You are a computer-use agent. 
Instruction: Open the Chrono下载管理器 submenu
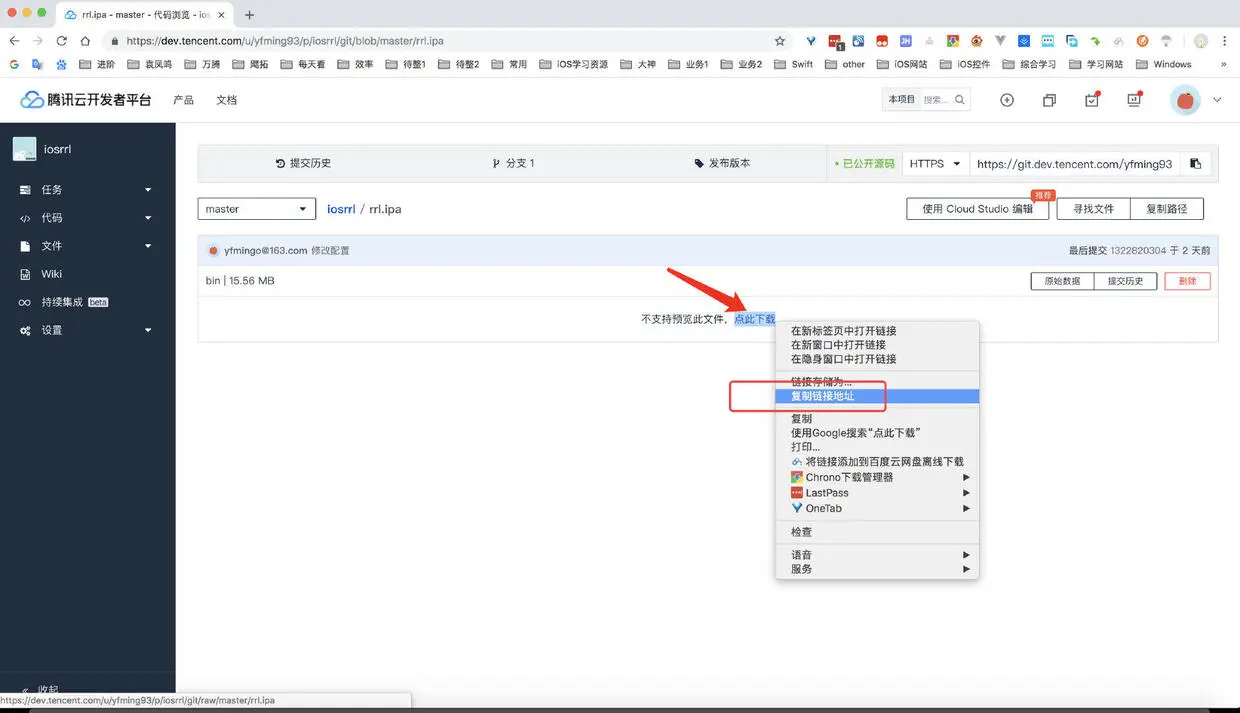tap(877, 477)
